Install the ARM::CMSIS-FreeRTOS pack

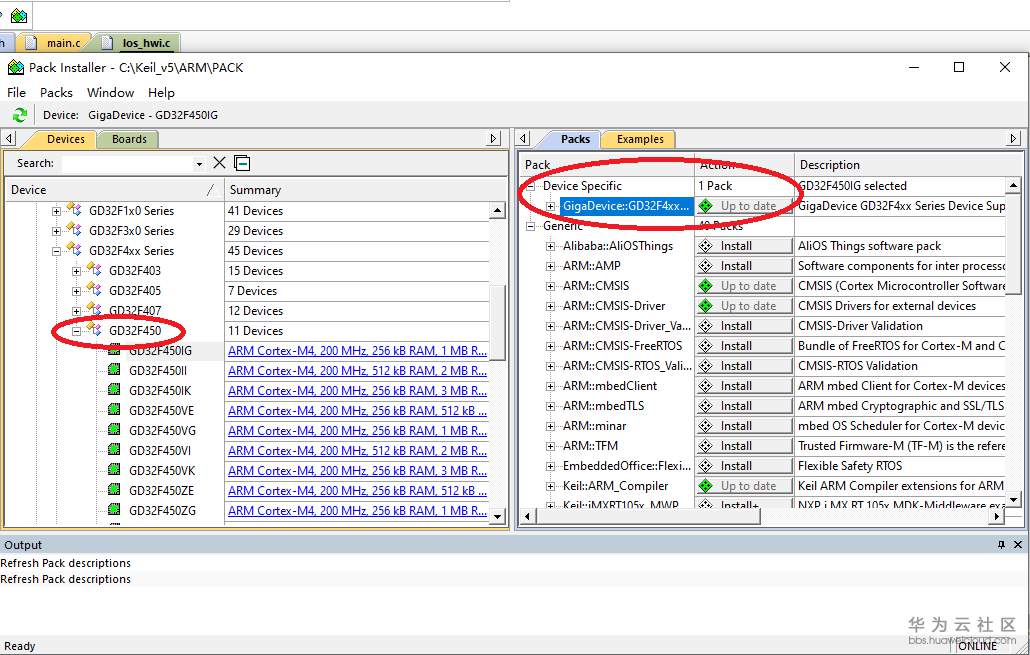click(744, 346)
